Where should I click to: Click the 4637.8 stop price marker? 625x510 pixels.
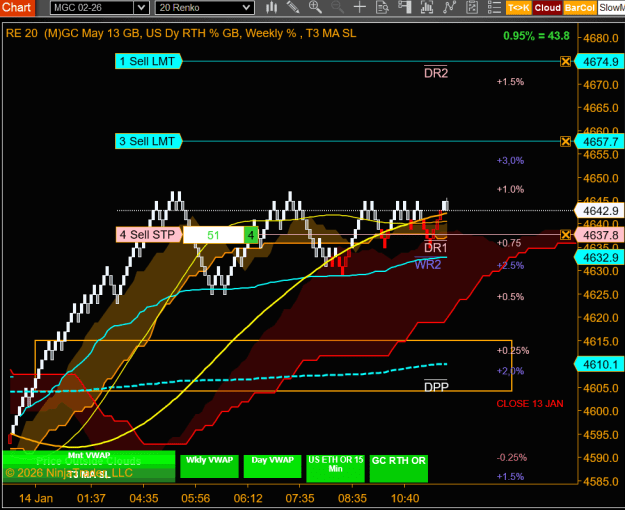(600, 235)
